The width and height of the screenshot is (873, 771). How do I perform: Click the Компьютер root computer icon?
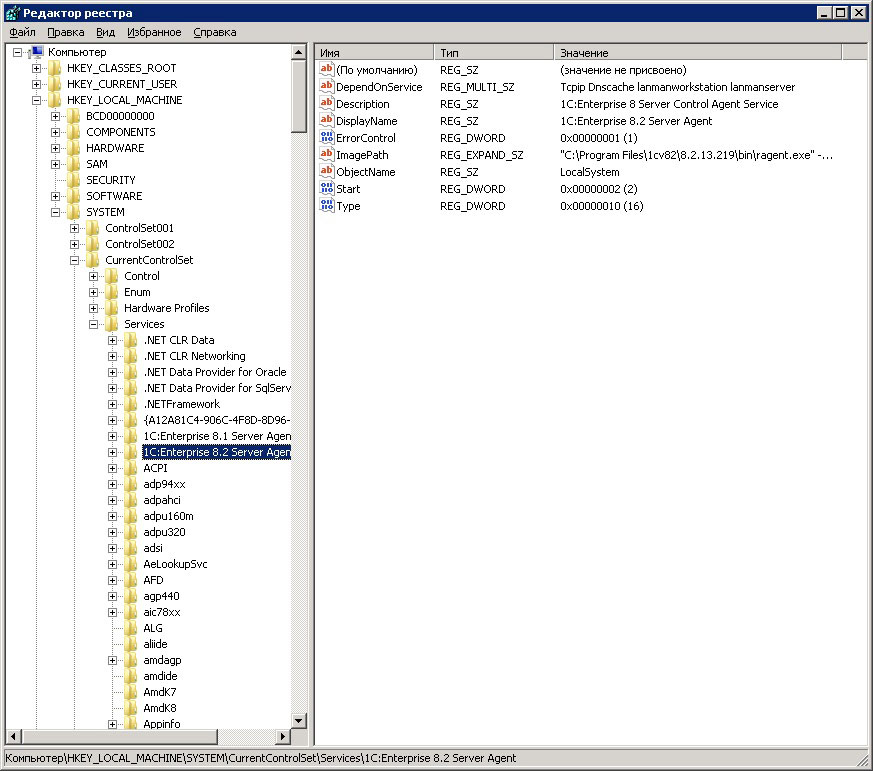pos(36,52)
